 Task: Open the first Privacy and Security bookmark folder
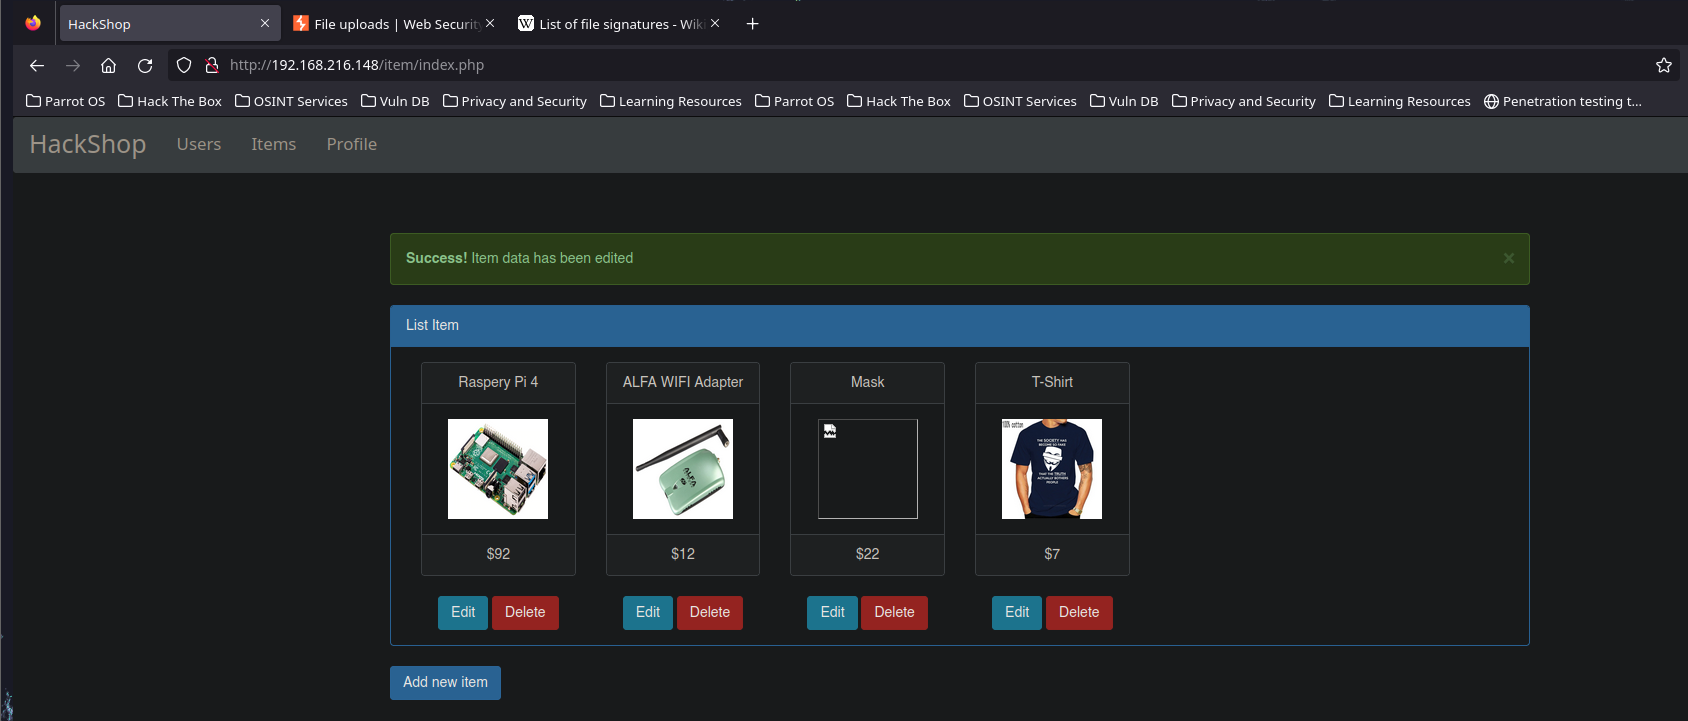point(515,101)
